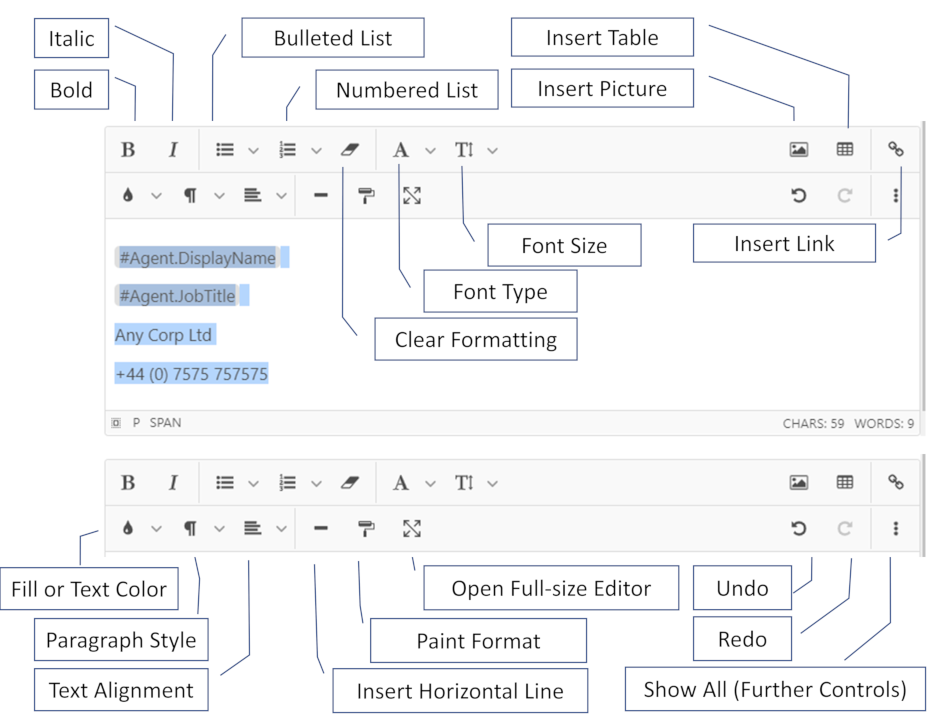941x717 pixels.
Task: Open font type dropdown arrow in lower toolbar
Action: point(430,484)
